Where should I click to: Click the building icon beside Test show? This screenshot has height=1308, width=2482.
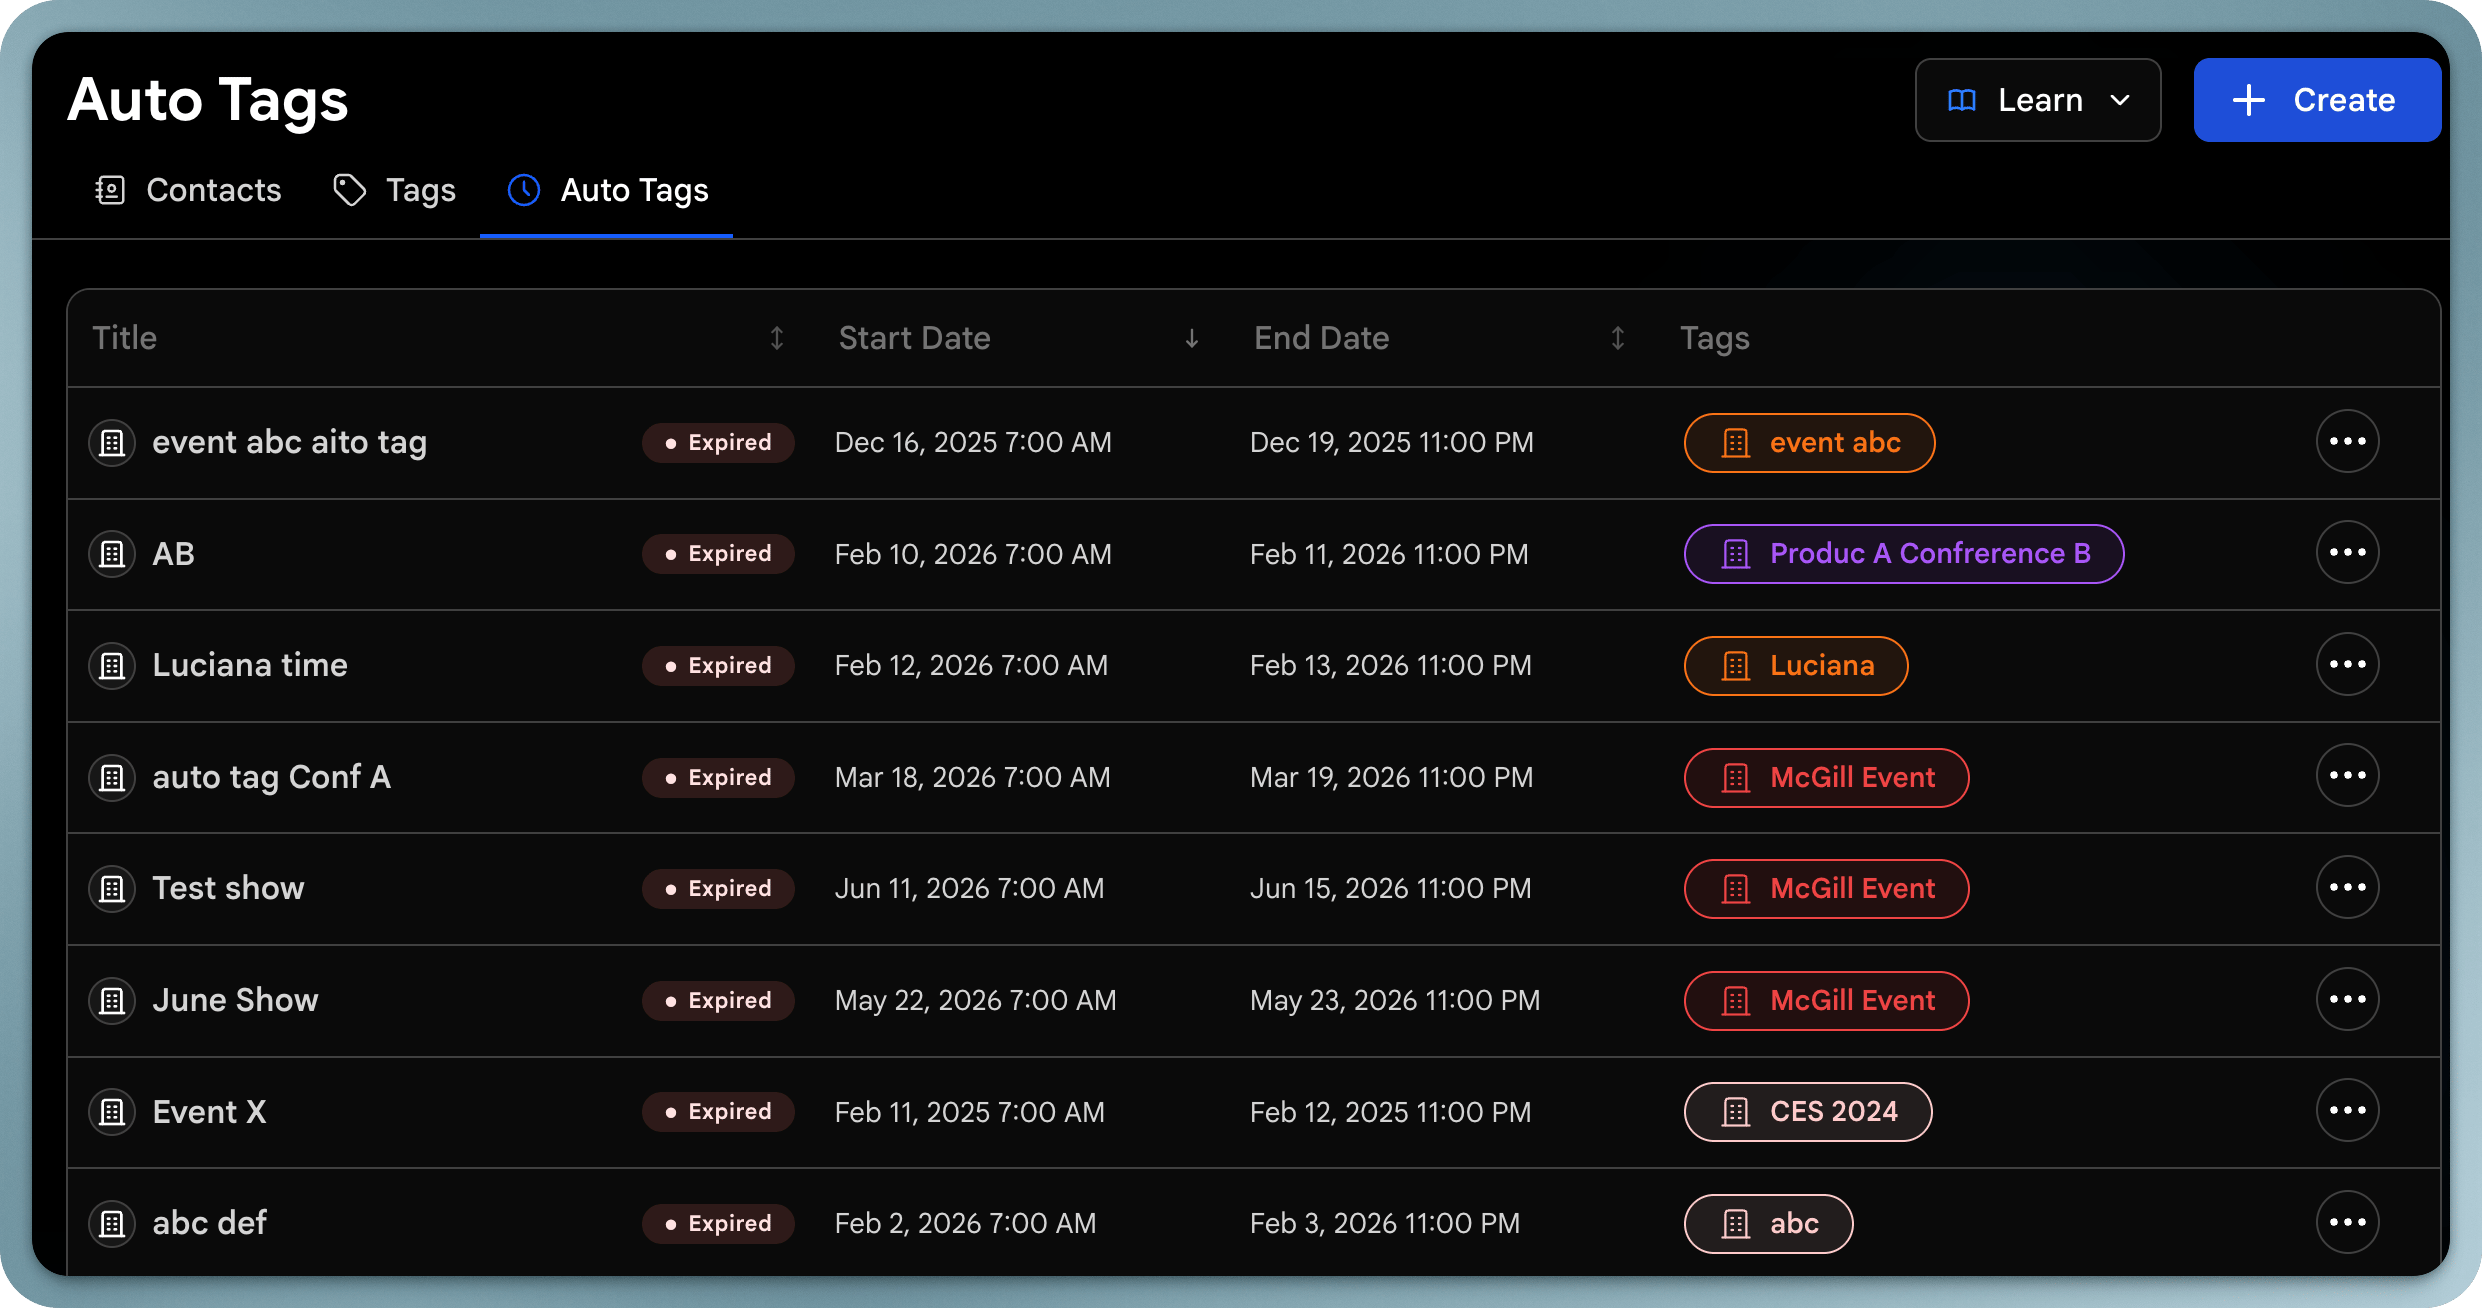point(112,888)
